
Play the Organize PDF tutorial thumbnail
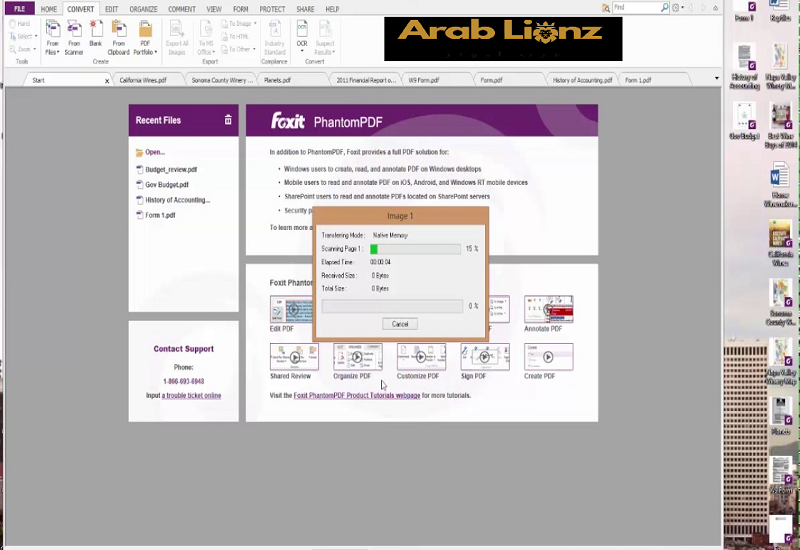tap(357, 357)
